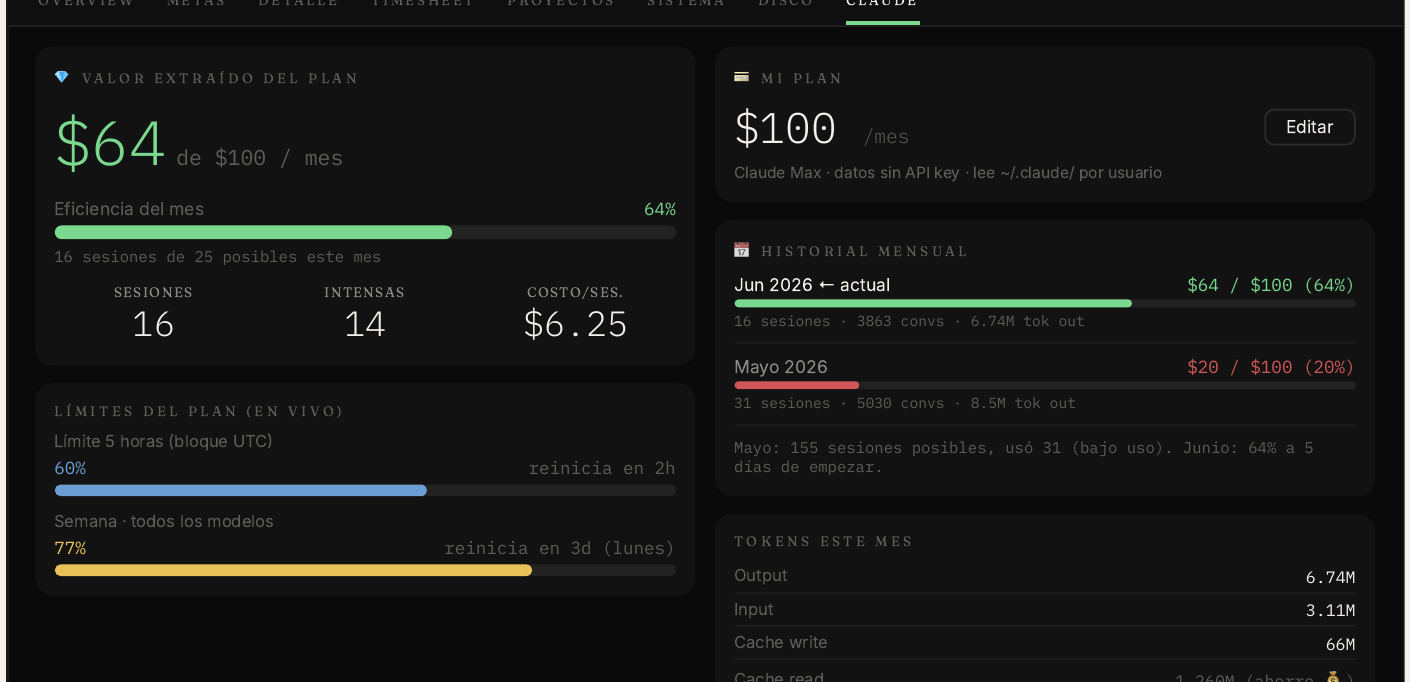Click the Historial Mensual heading
The width and height of the screenshot is (1410, 682).
pyautogui.click(x=865, y=251)
